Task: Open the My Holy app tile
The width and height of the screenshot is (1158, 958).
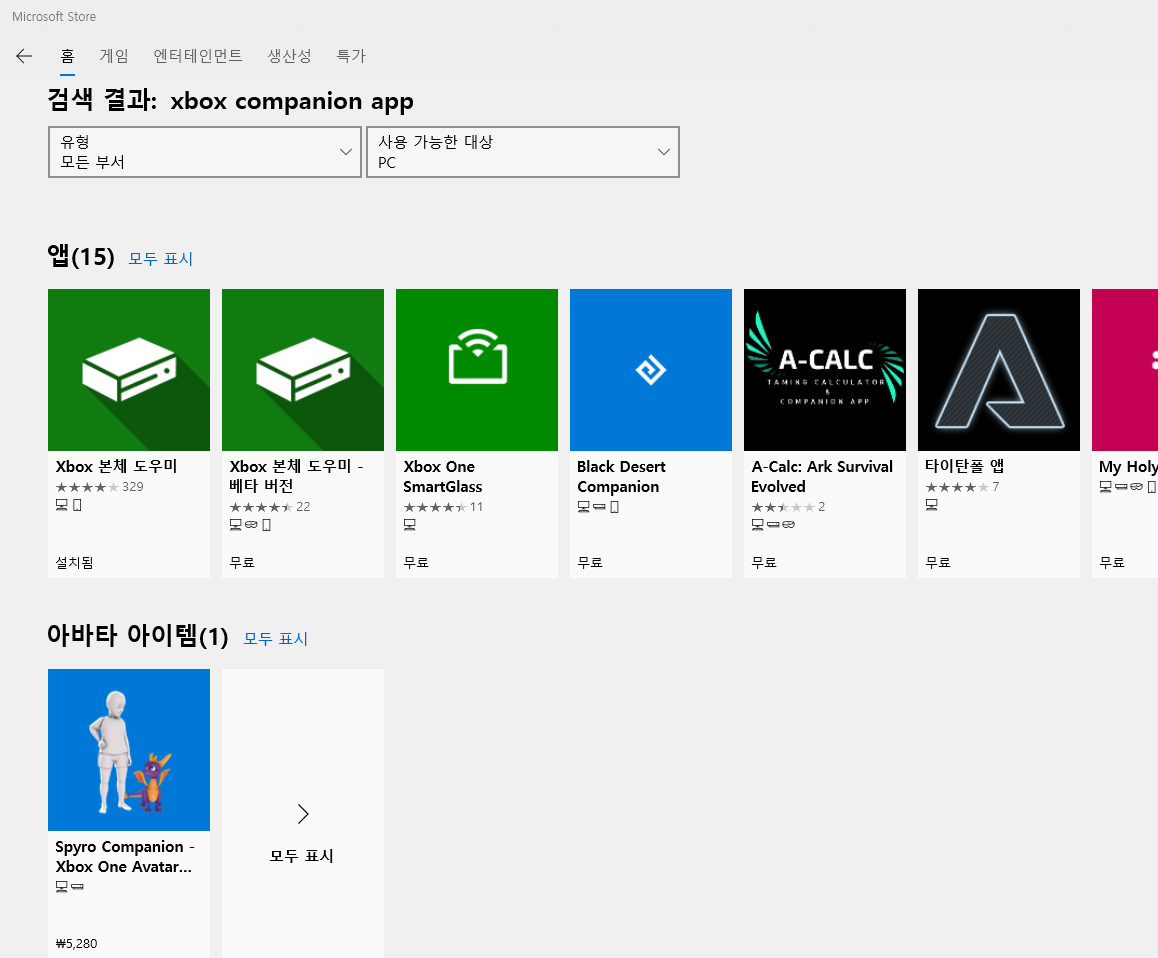Action: point(1125,433)
